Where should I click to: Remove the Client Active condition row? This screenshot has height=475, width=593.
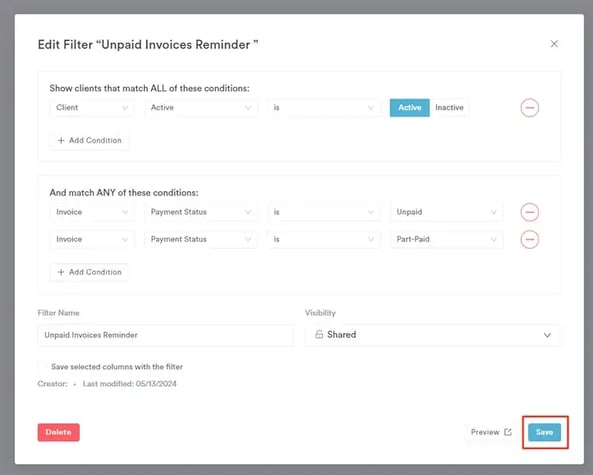pos(529,108)
